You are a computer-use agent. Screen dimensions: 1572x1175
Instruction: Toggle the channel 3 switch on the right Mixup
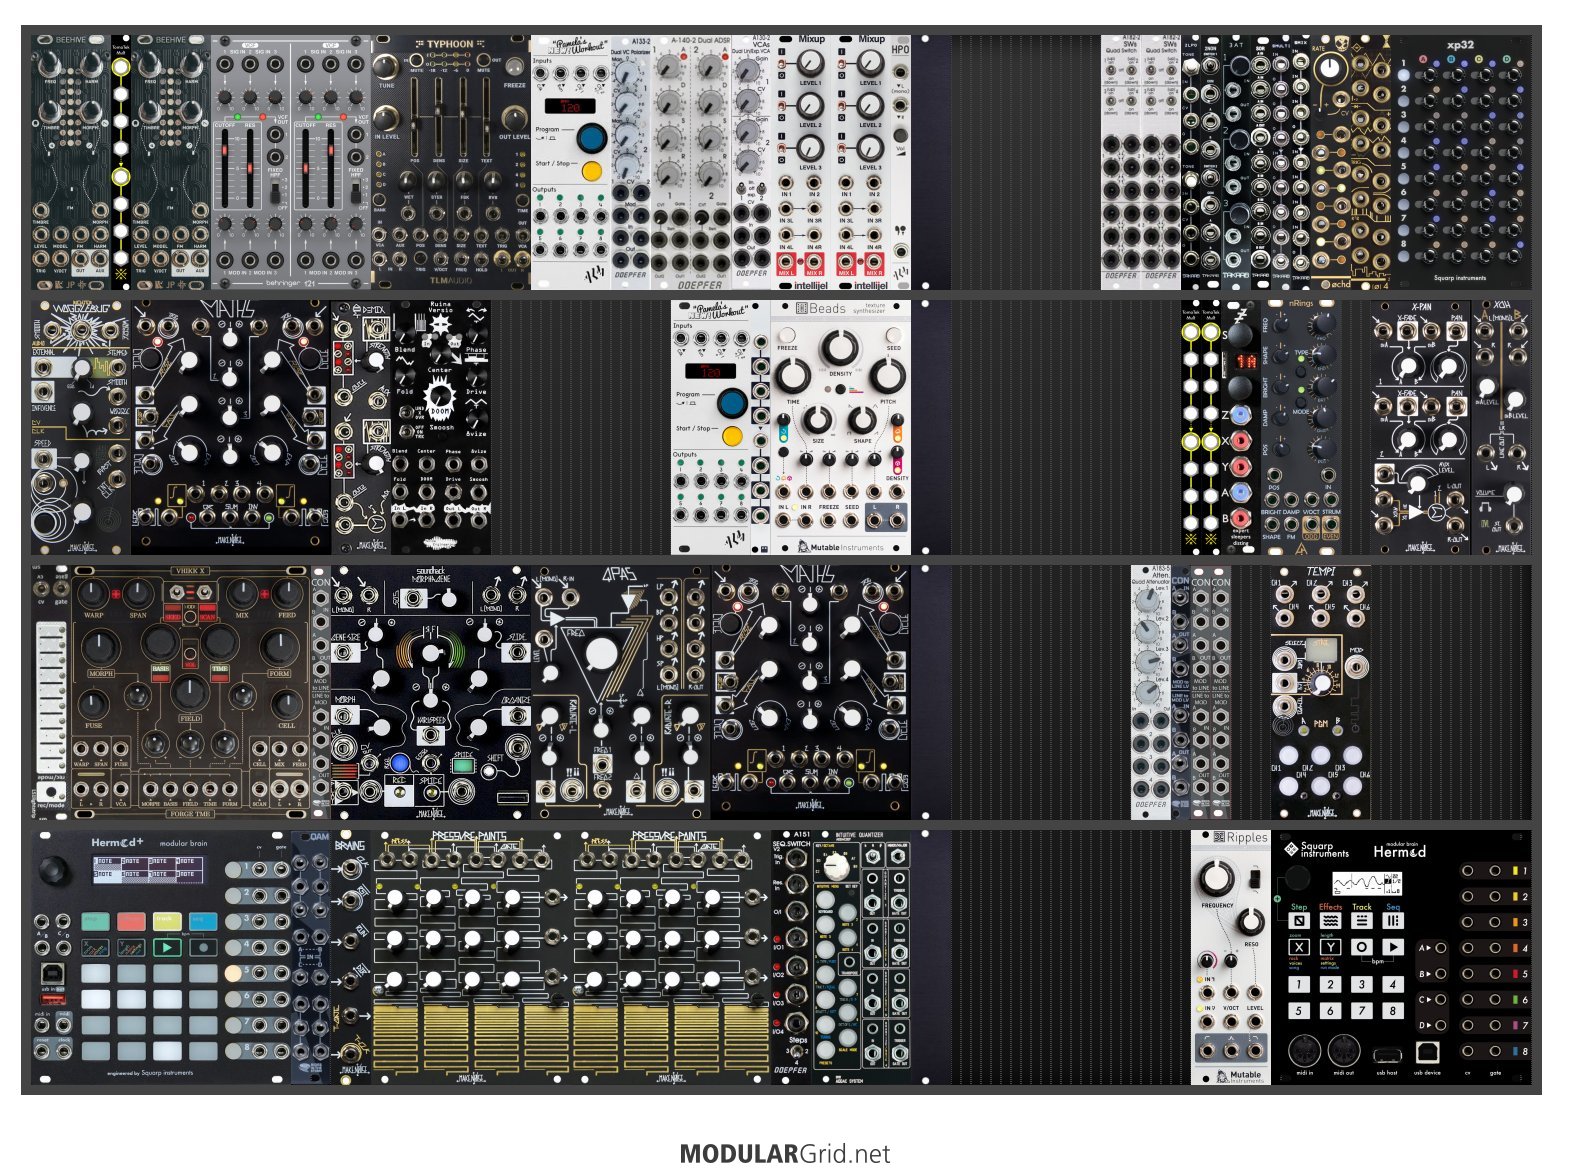843,147
